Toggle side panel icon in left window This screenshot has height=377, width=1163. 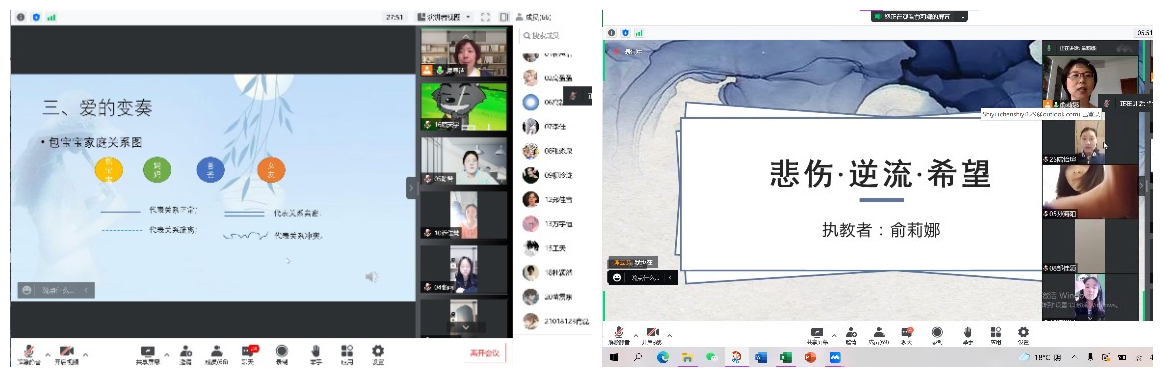pyautogui.click(x=504, y=16)
